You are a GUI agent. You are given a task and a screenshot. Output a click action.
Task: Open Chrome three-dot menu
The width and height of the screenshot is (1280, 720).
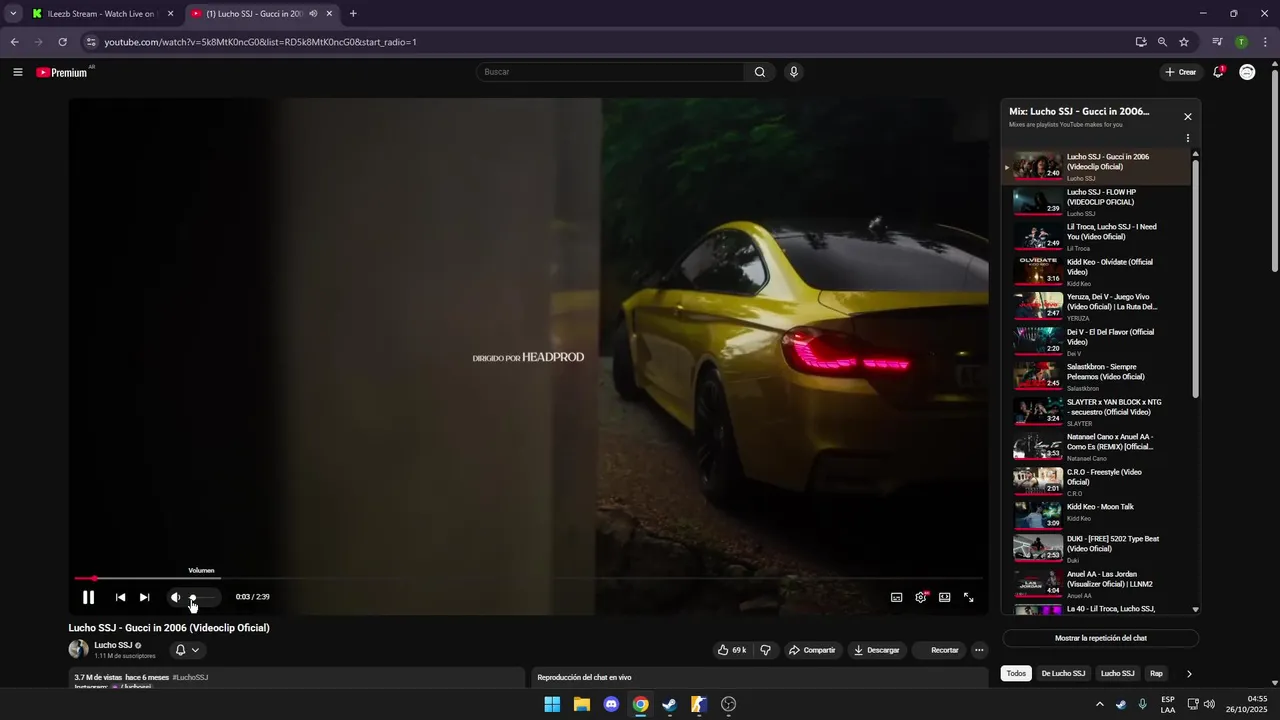pos(1266,42)
